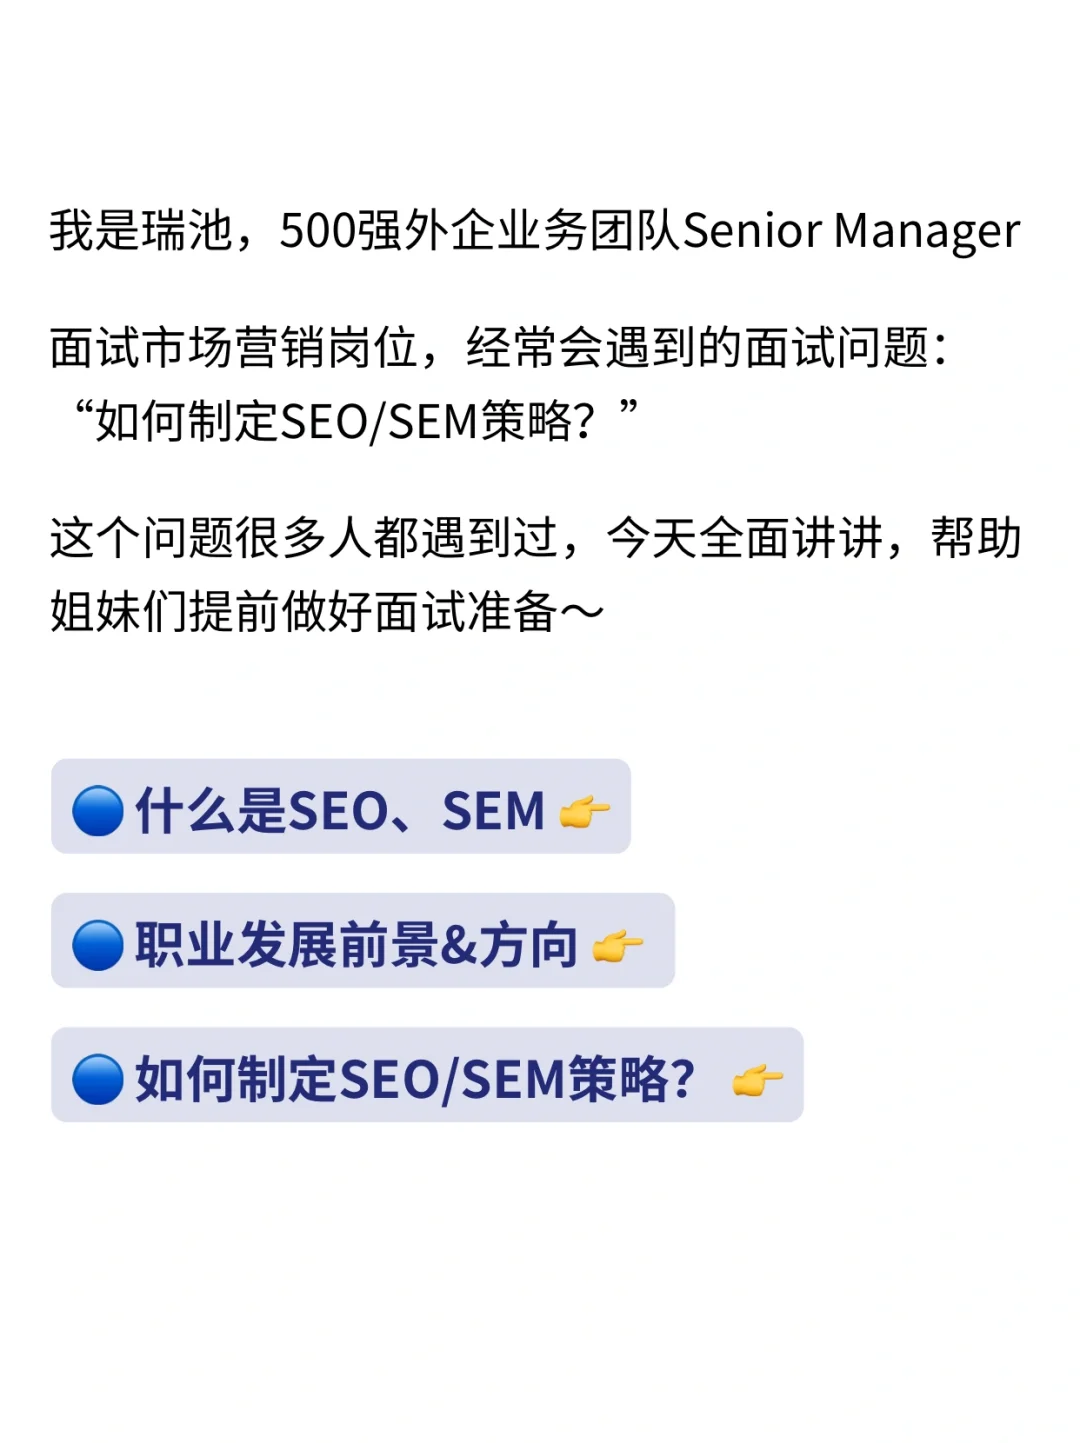Click the phrase 今天全面讲讲
The height and width of the screenshot is (1443, 1080).
click(745, 538)
